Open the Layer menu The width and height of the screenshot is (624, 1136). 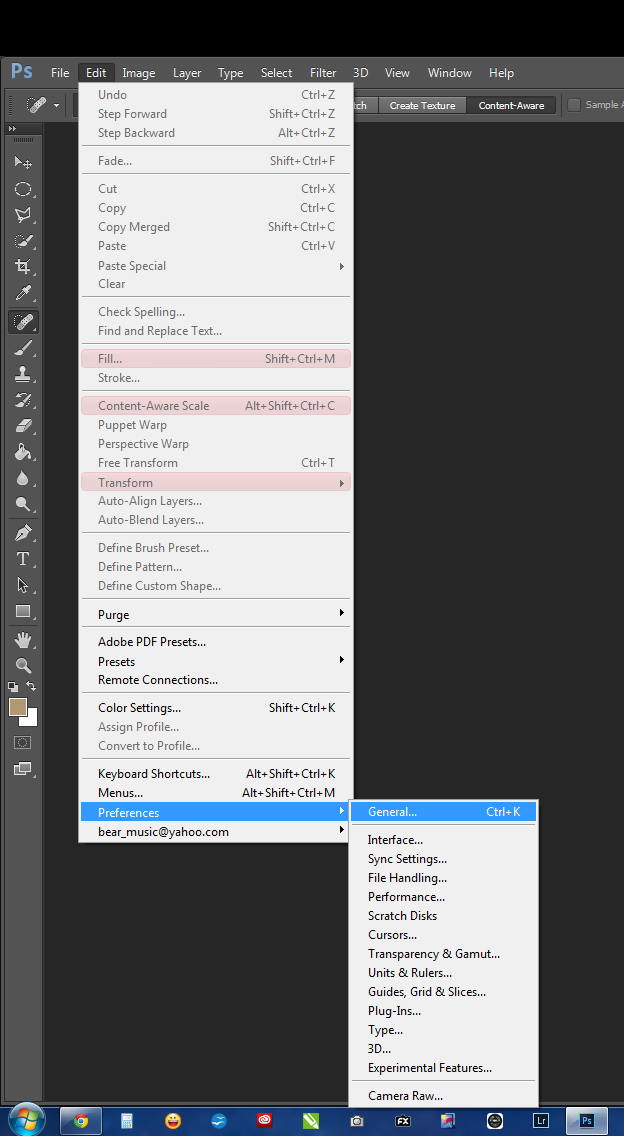187,72
